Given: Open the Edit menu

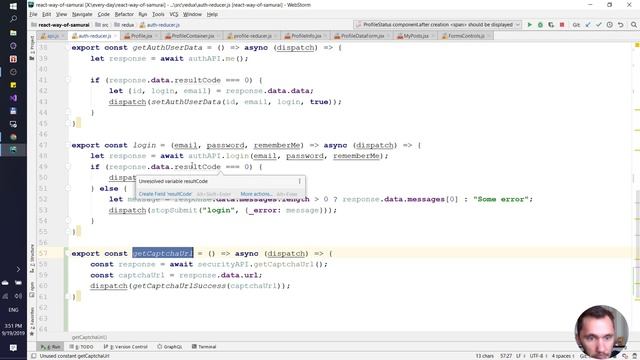Looking at the screenshot, I should tap(47, 14).
